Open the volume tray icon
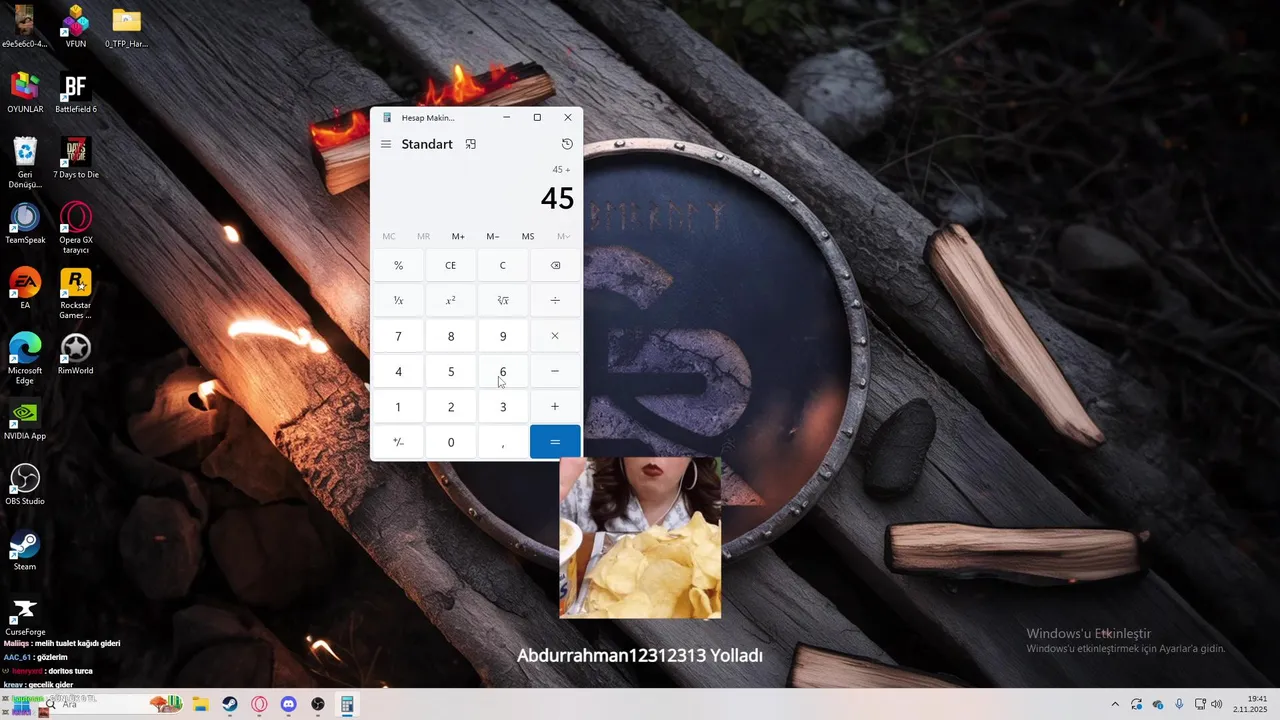Viewport: 1280px width, 720px height. 1217,704
